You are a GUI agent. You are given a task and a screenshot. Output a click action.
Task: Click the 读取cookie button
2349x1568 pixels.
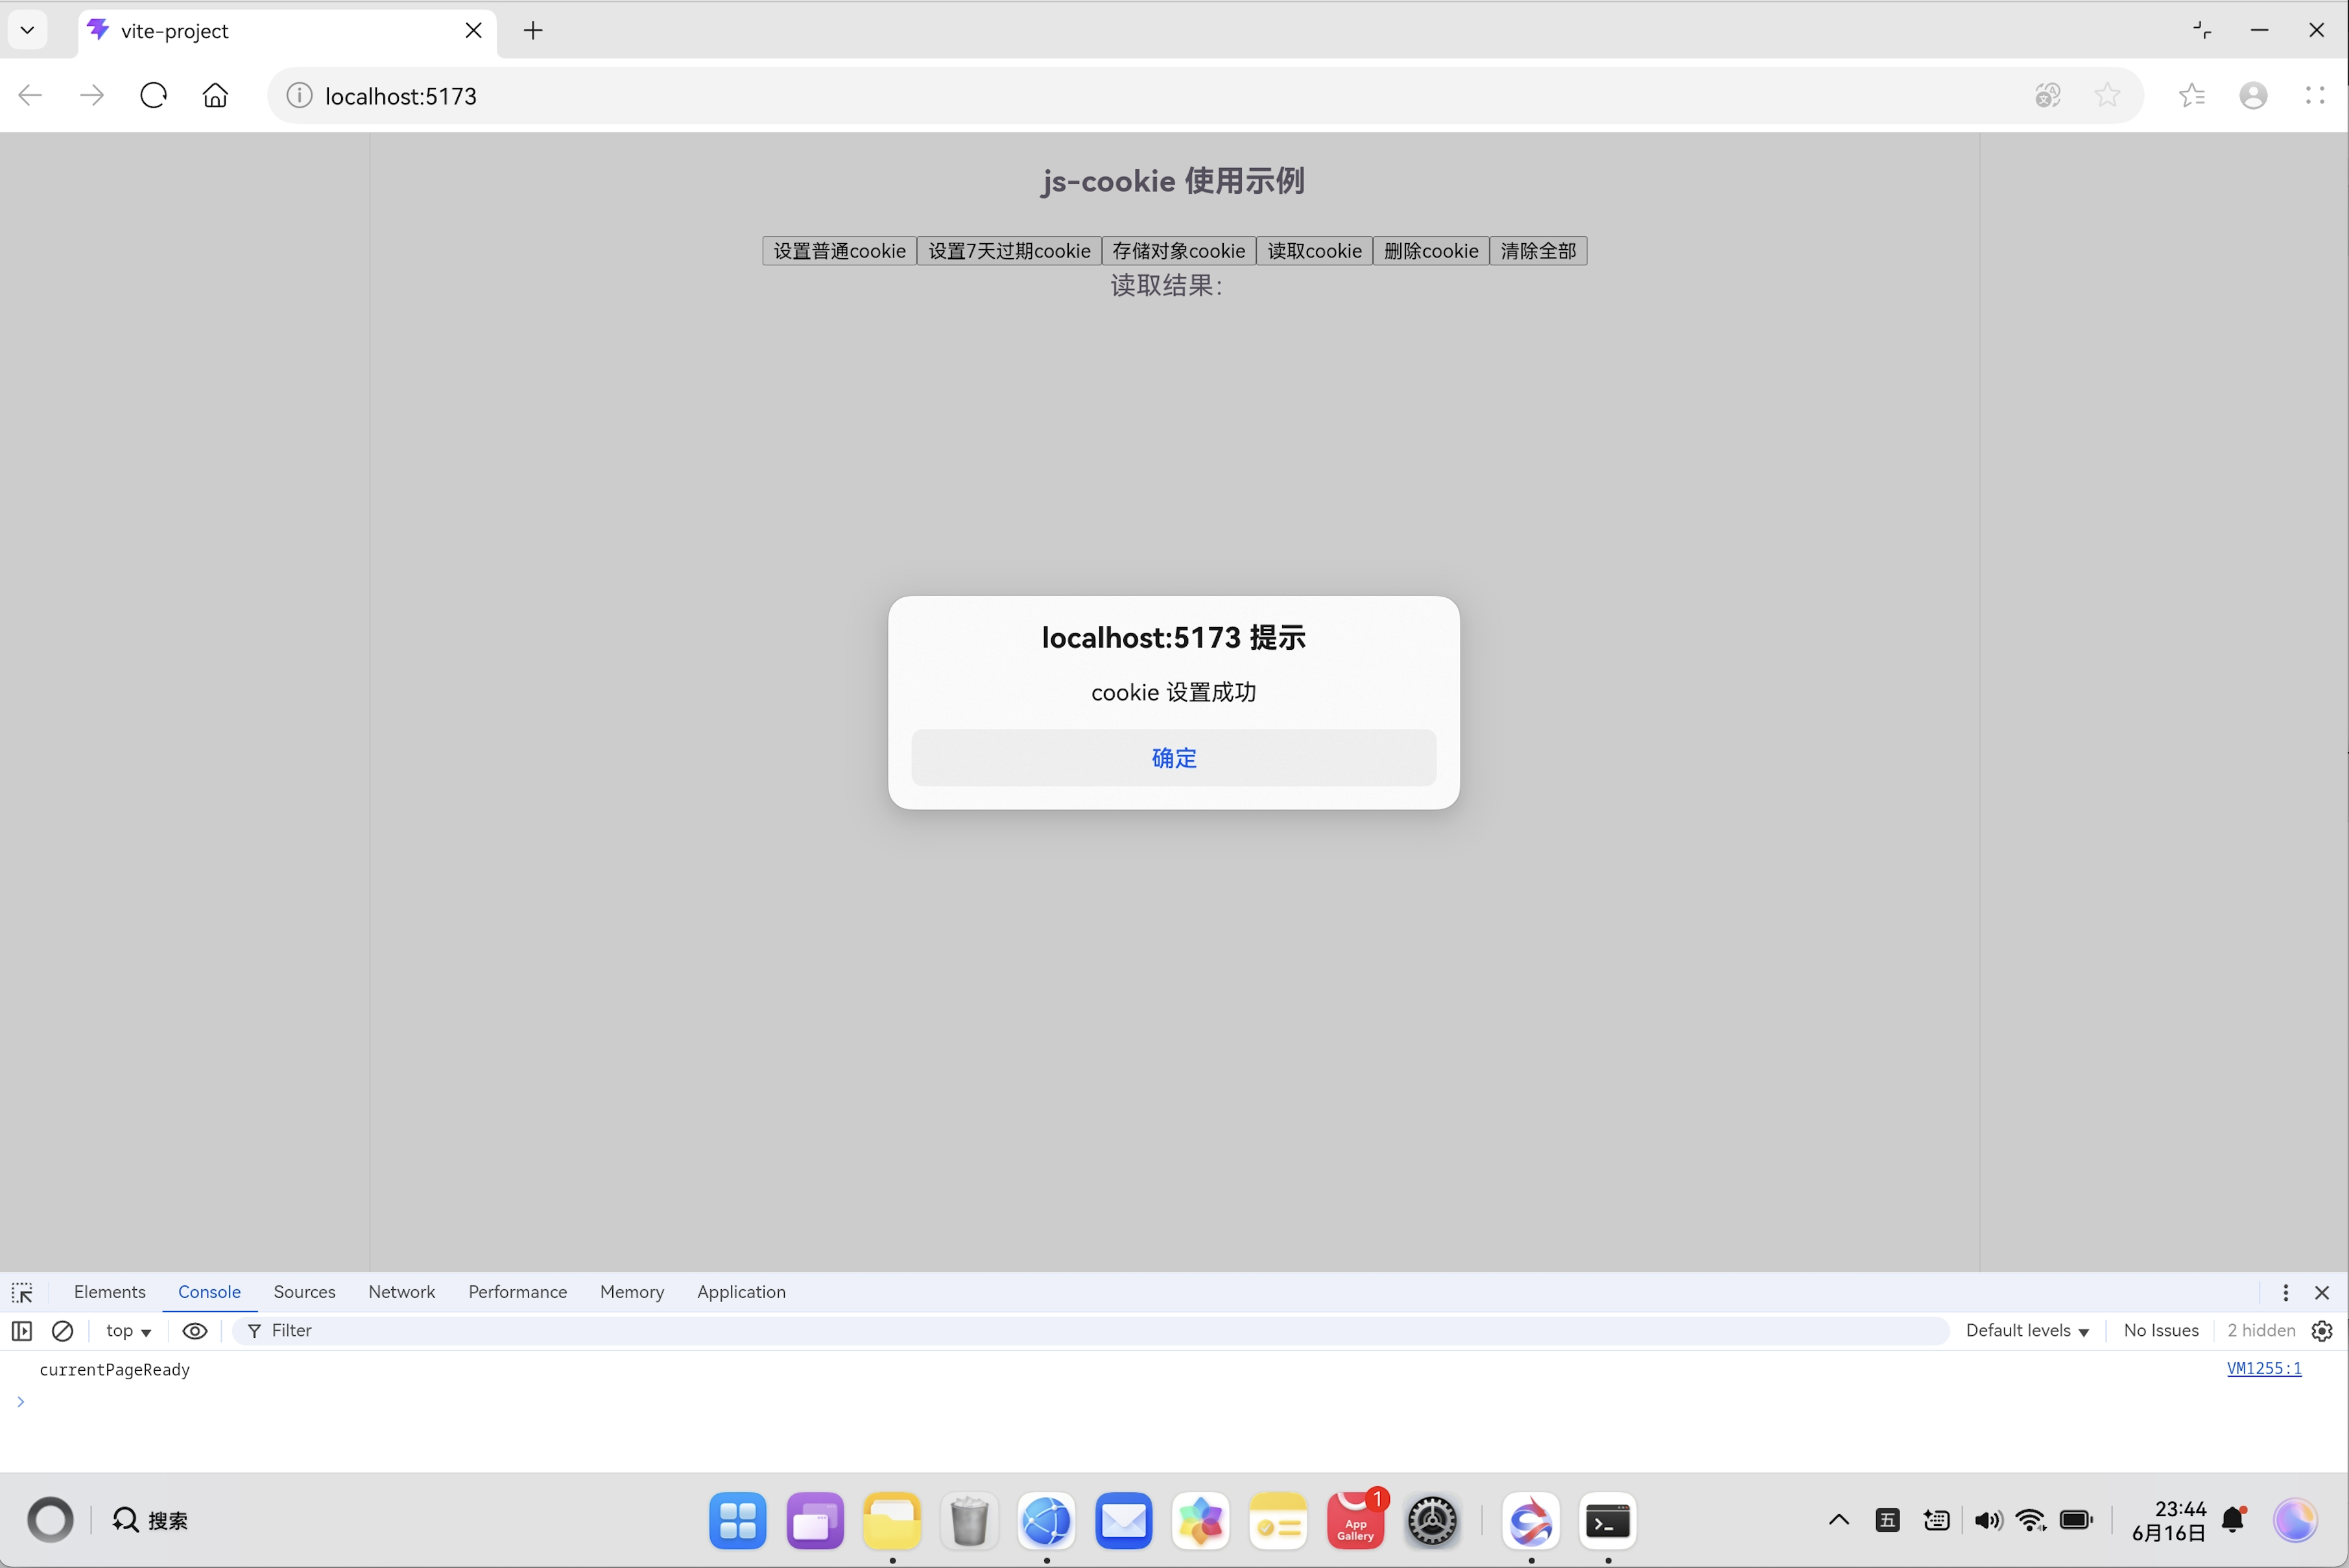click(x=1314, y=250)
